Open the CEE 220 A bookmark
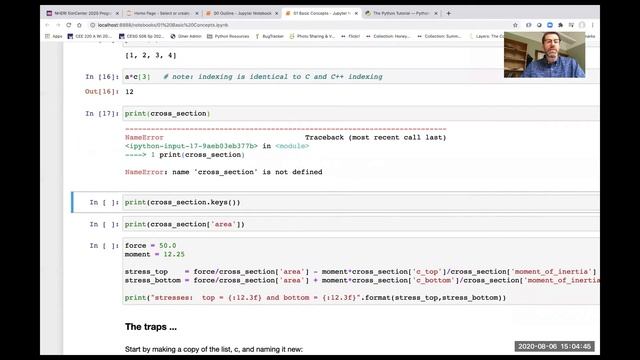The image size is (640, 360). [x=89, y=36]
